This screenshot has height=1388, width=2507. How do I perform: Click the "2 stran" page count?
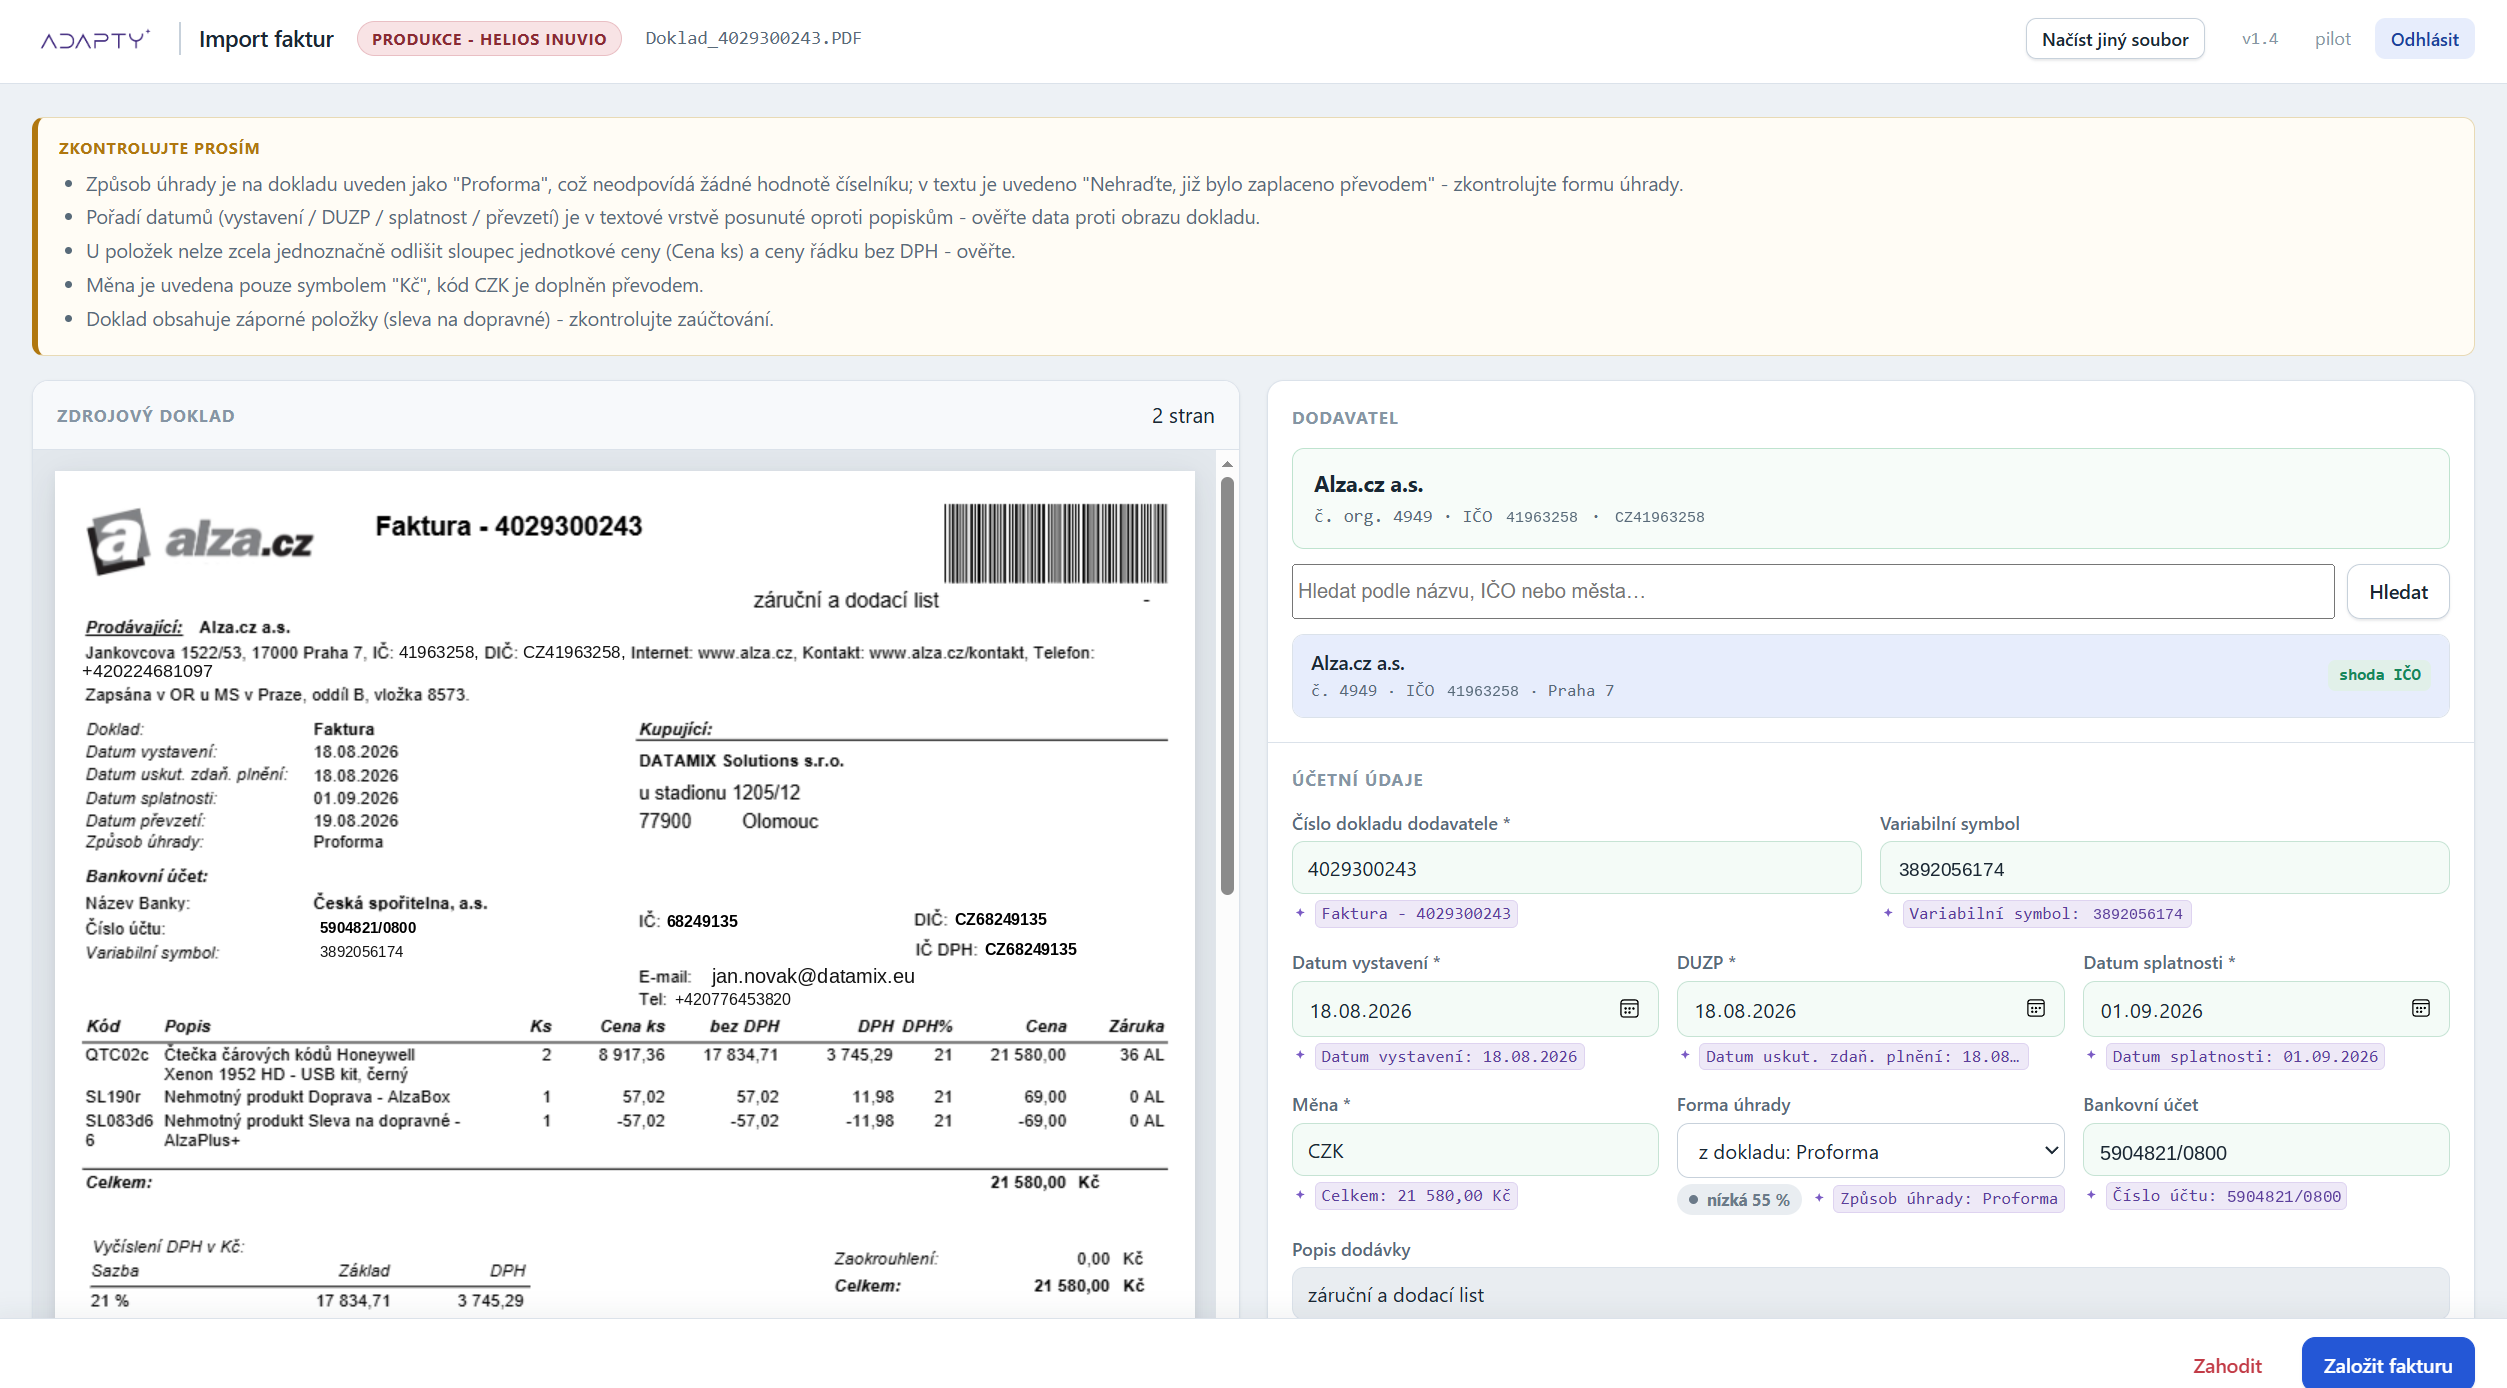coord(1183,416)
